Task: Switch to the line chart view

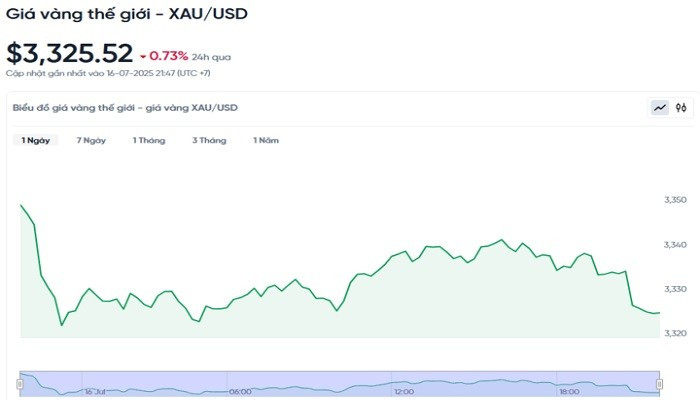Action: [660, 108]
